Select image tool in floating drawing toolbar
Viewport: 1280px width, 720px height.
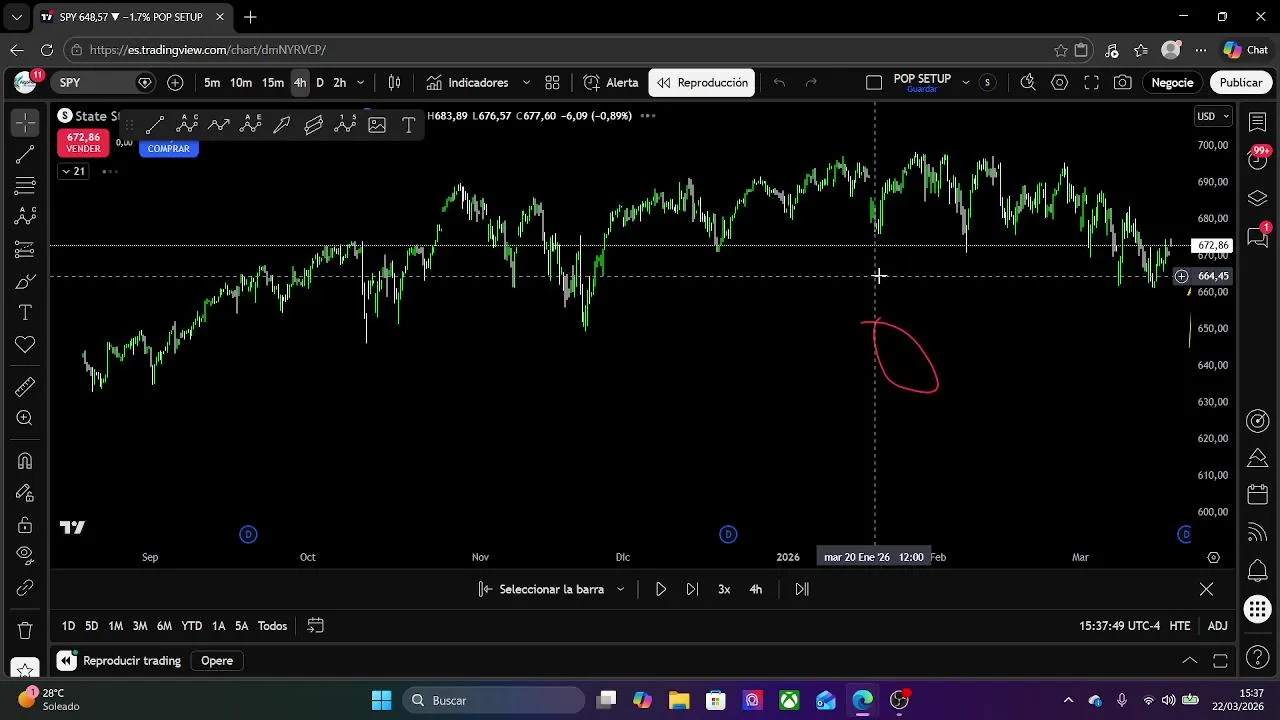[377, 125]
